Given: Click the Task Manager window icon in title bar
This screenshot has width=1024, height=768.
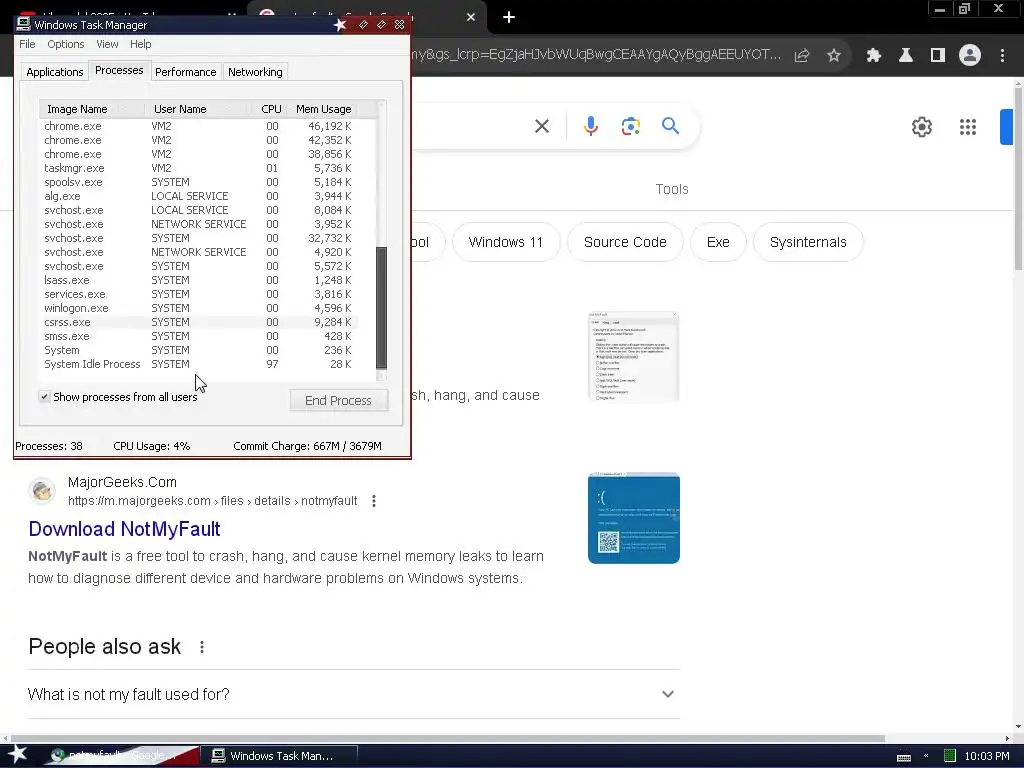Looking at the screenshot, I should pyautogui.click(x=24, y=24).
